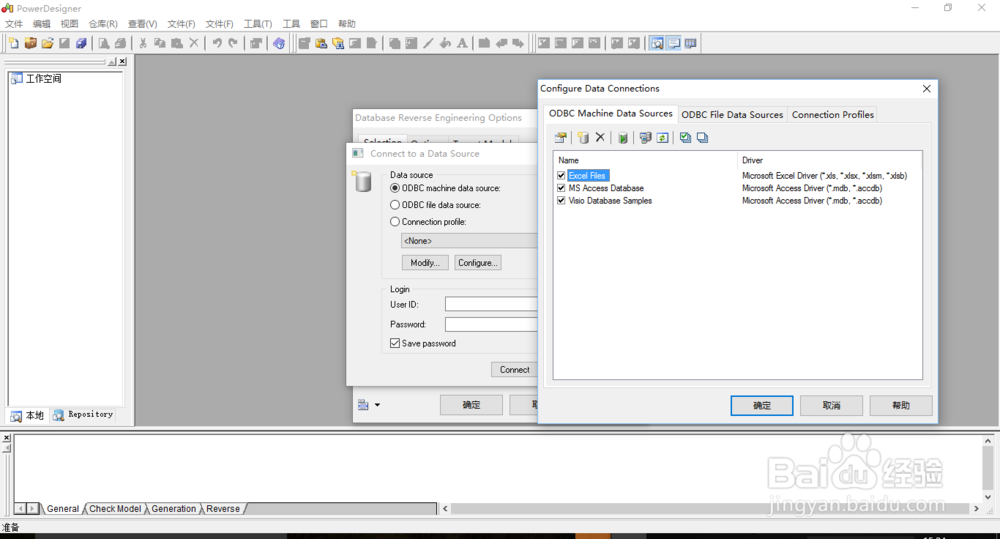This screenshot has height=539, width=1000.
Task: Uncheck the Visio Database Samples checkbox
Action: click(x=561, y=200)
